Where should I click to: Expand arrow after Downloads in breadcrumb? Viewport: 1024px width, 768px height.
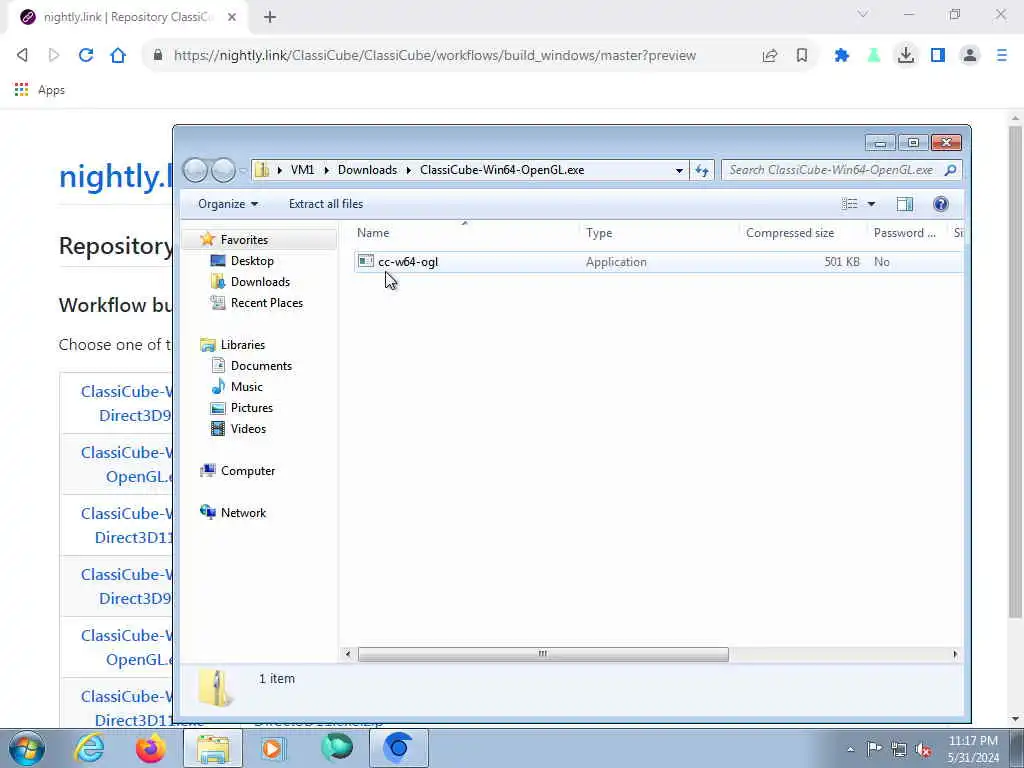tap(409, 170)
